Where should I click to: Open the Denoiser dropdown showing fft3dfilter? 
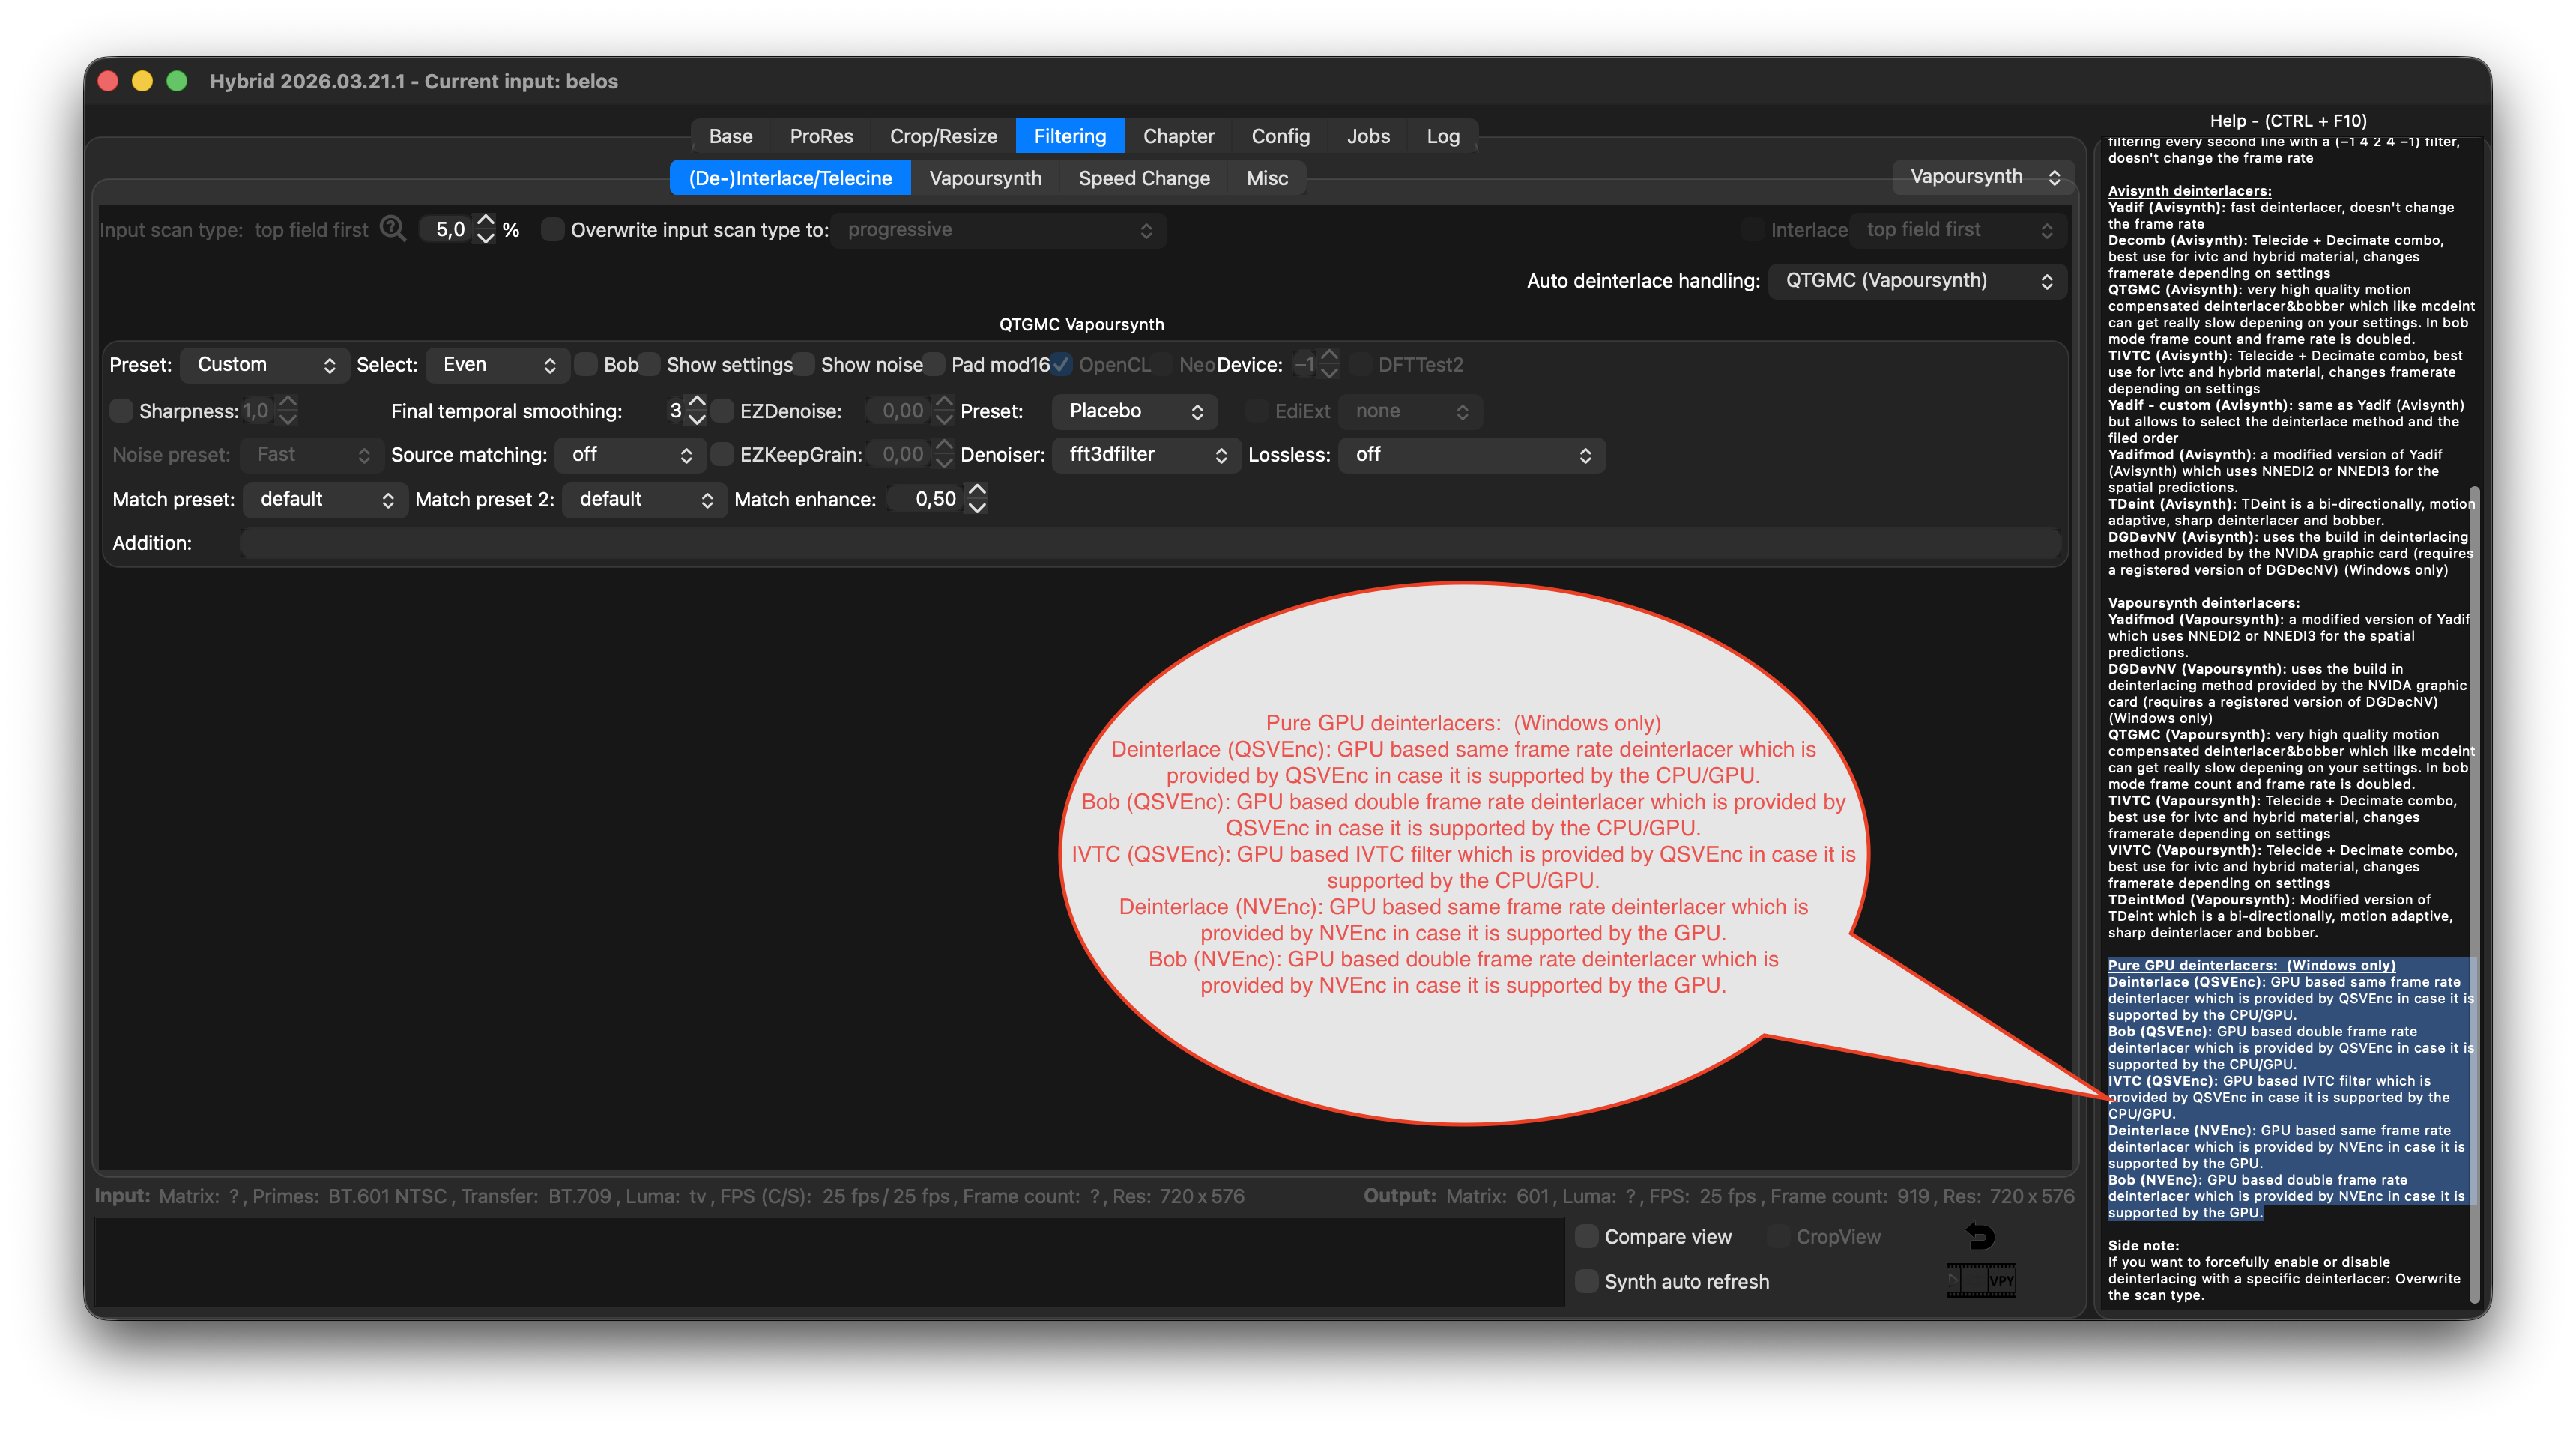pyautogui.click(x=1147, y=455)
